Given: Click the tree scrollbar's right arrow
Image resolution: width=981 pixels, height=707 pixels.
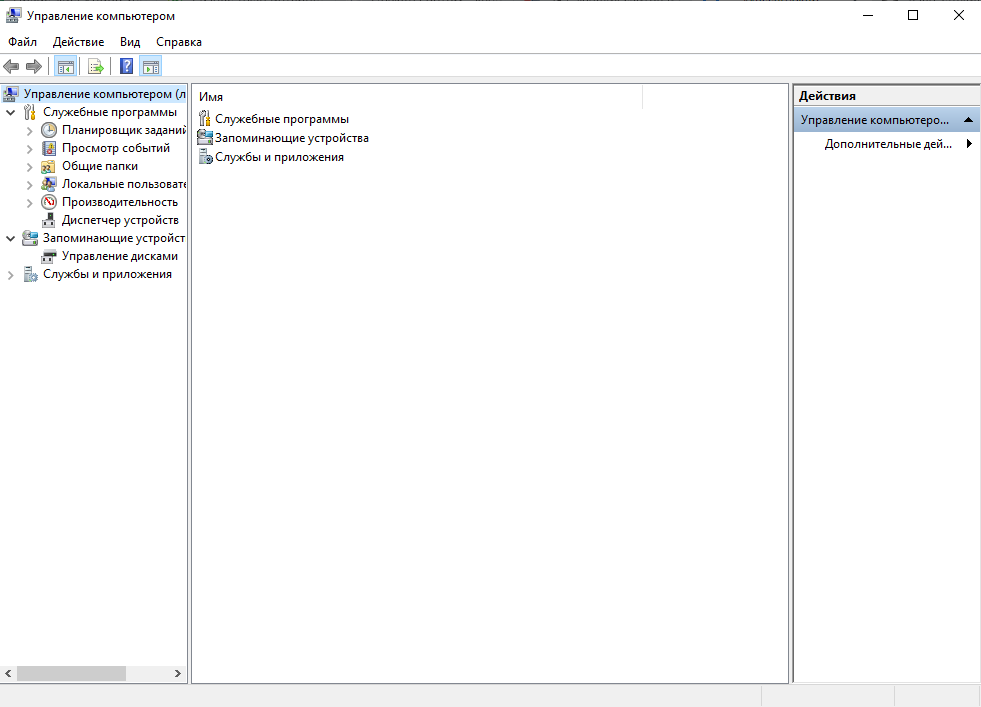Looking at the screenshot, I should point(178,673).
